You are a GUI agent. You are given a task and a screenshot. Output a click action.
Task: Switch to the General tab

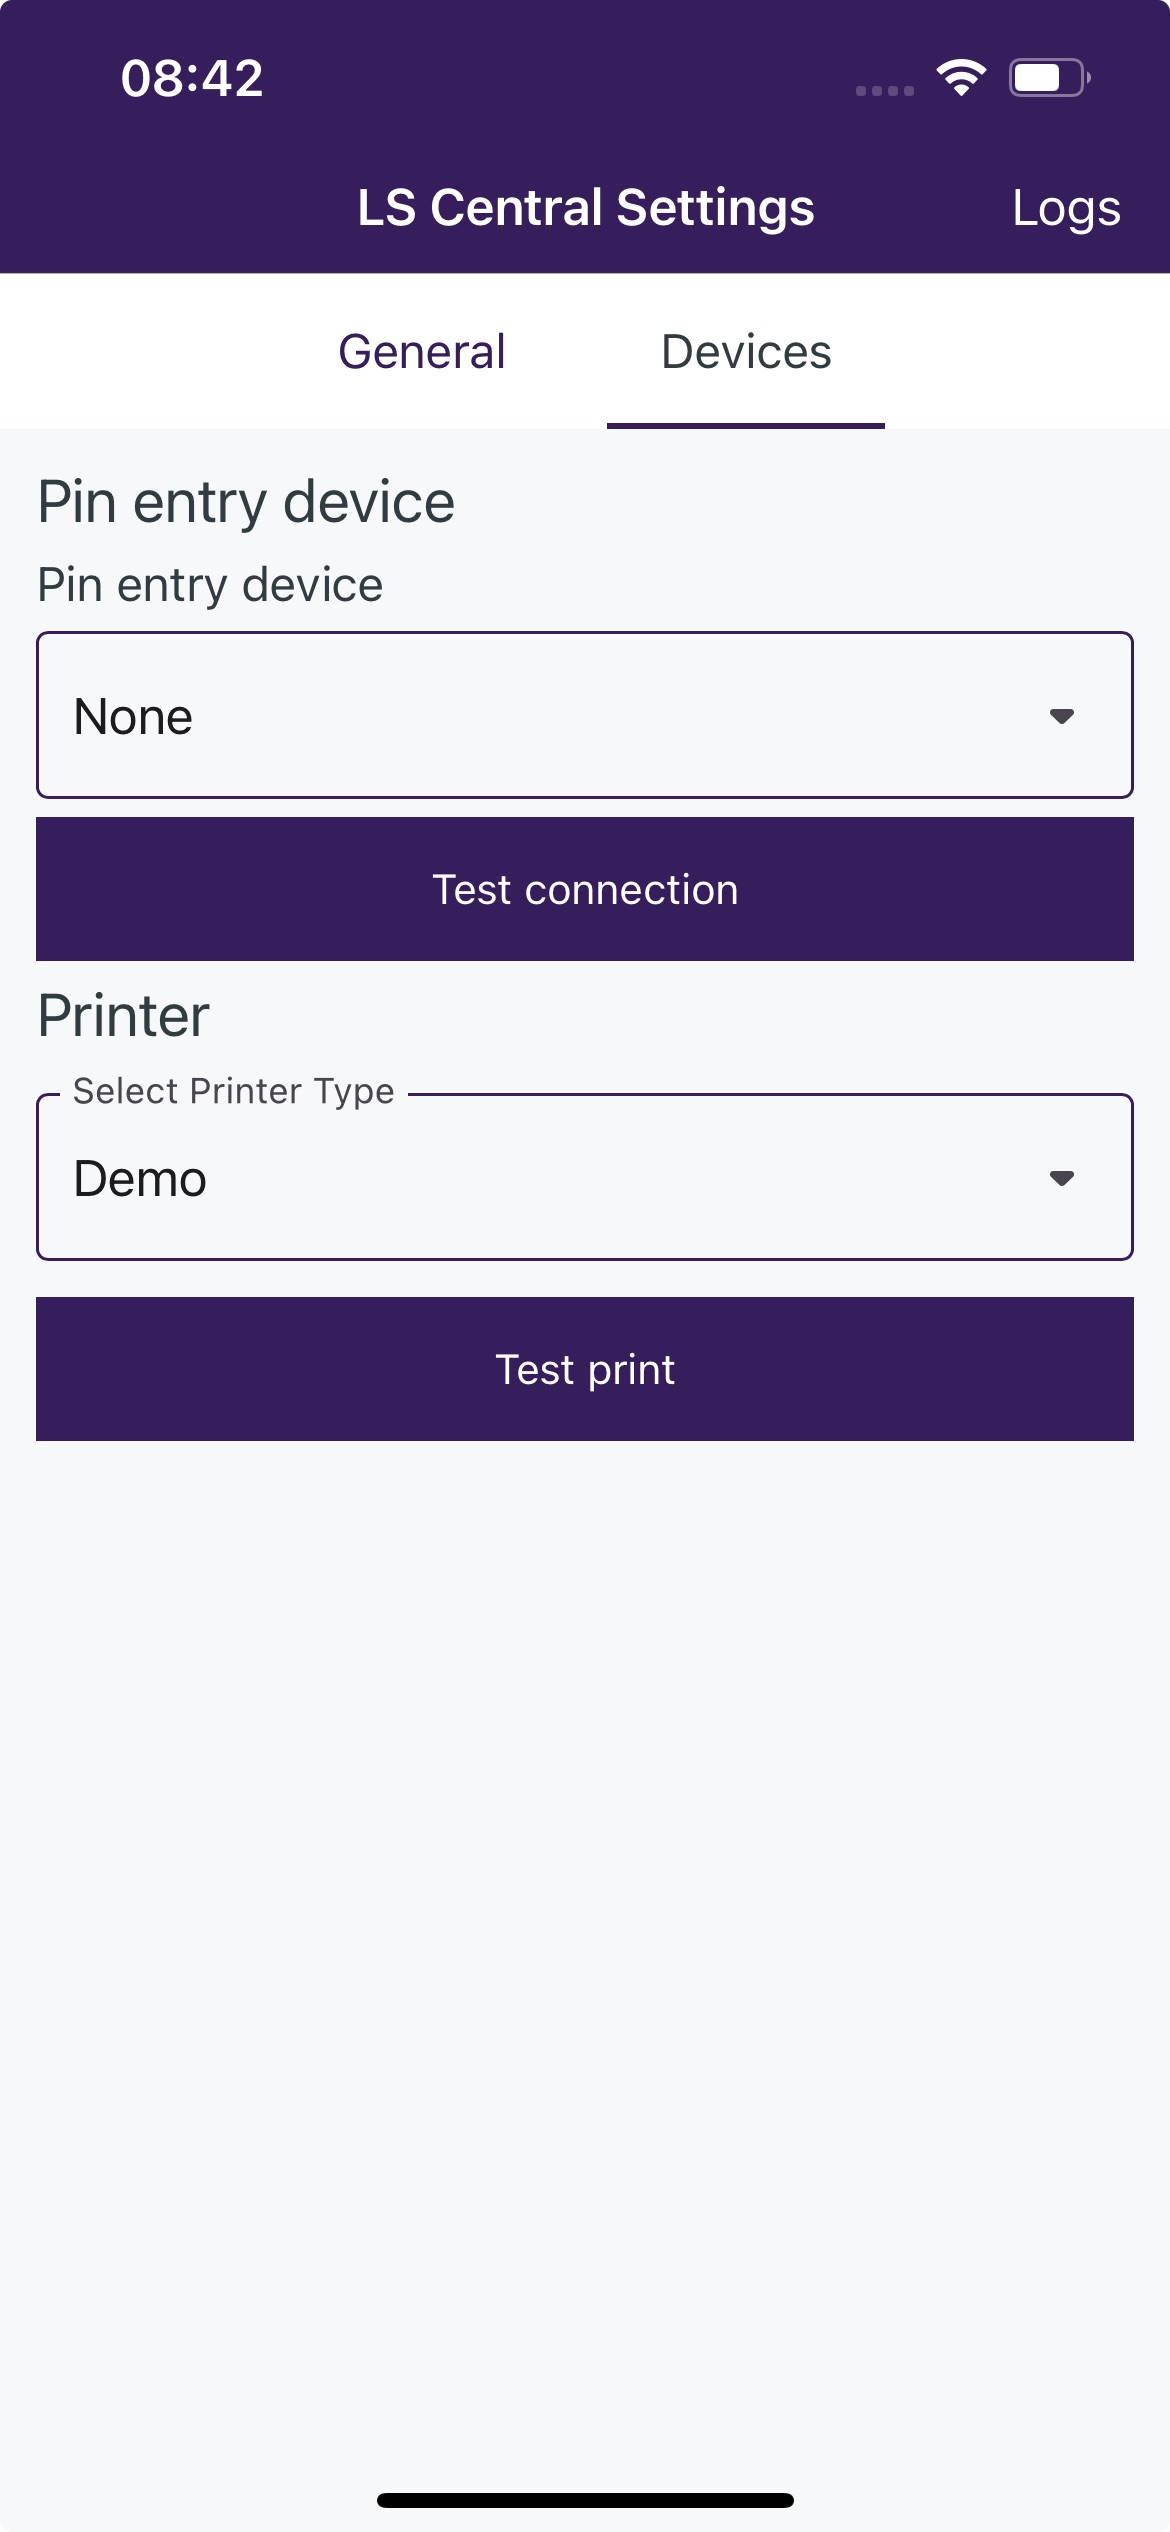(422, 352)
